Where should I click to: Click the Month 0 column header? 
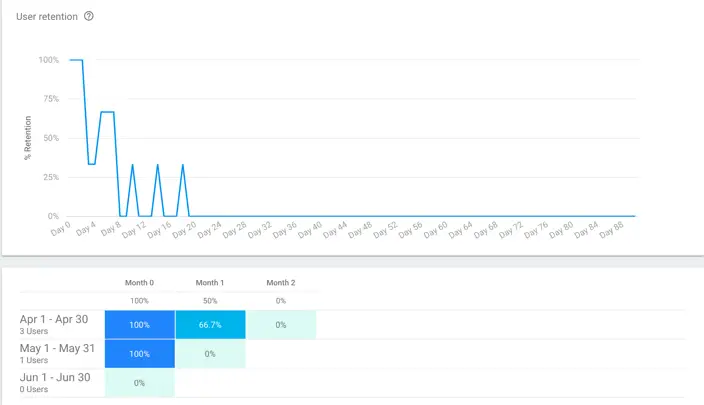pos(139,283)
